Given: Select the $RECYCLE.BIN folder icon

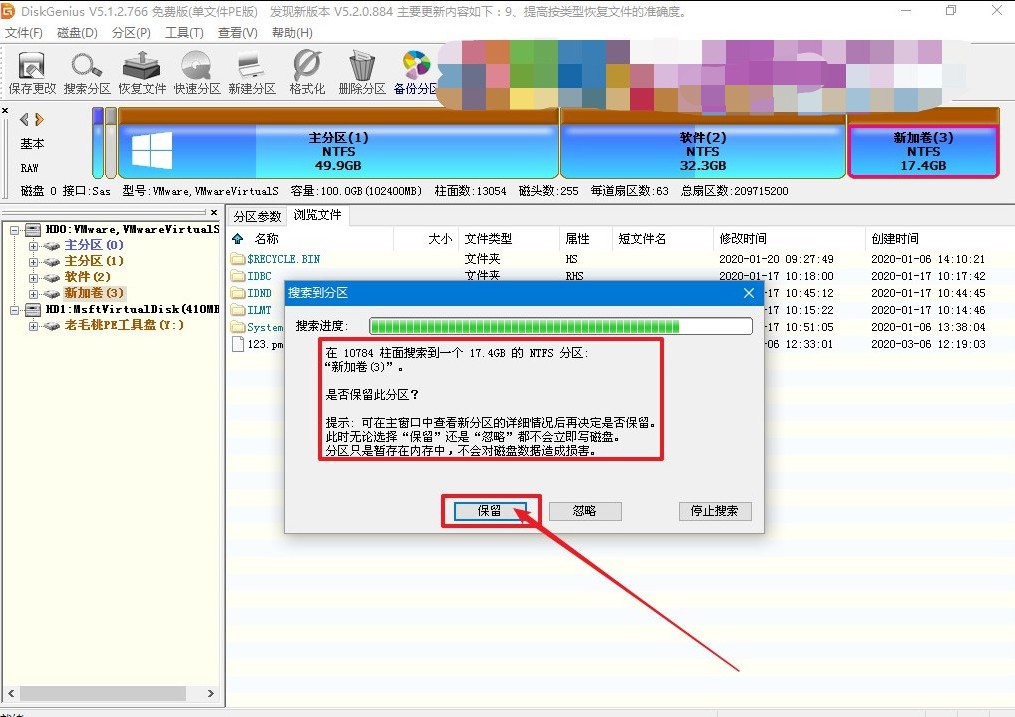Looking at the screenshot, I should [238, 259].
